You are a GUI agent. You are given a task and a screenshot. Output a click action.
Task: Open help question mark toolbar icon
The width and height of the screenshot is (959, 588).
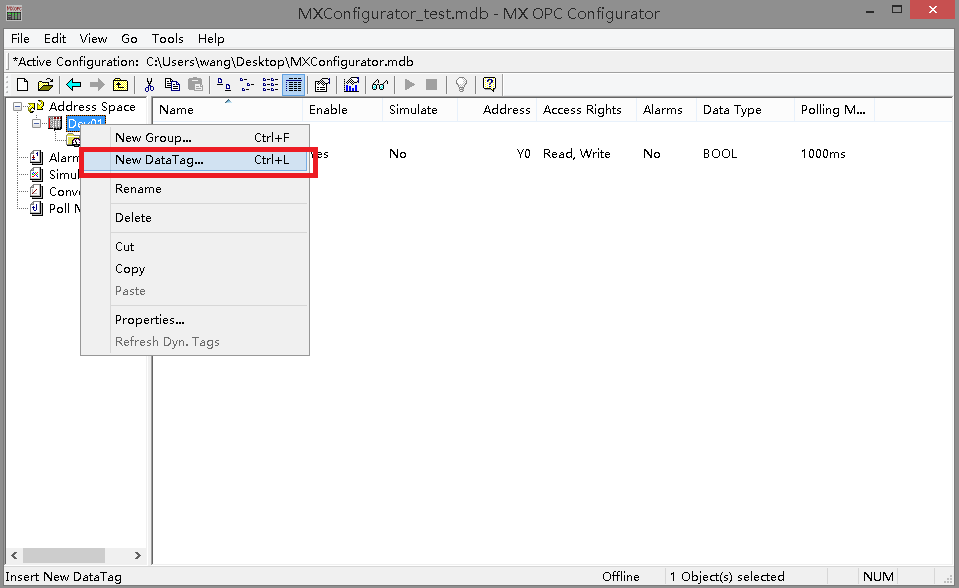click(x=489, y=84)
